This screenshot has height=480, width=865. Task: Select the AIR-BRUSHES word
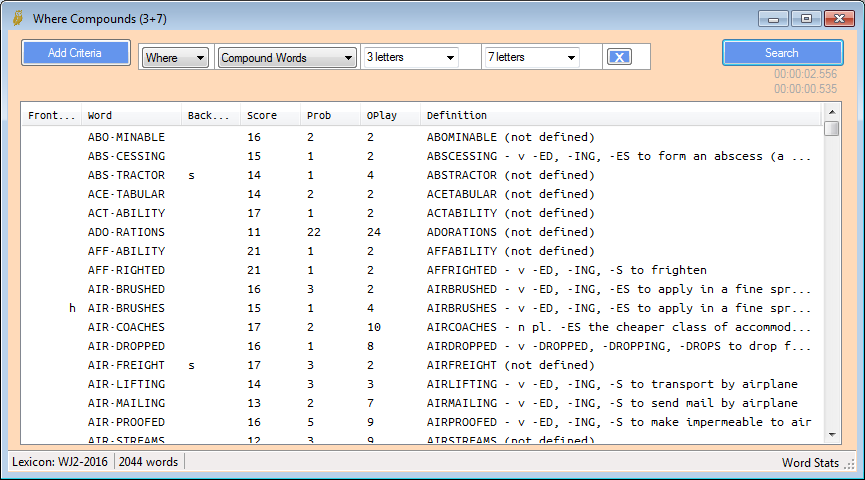pyautogui.click(x=126, y=308)
